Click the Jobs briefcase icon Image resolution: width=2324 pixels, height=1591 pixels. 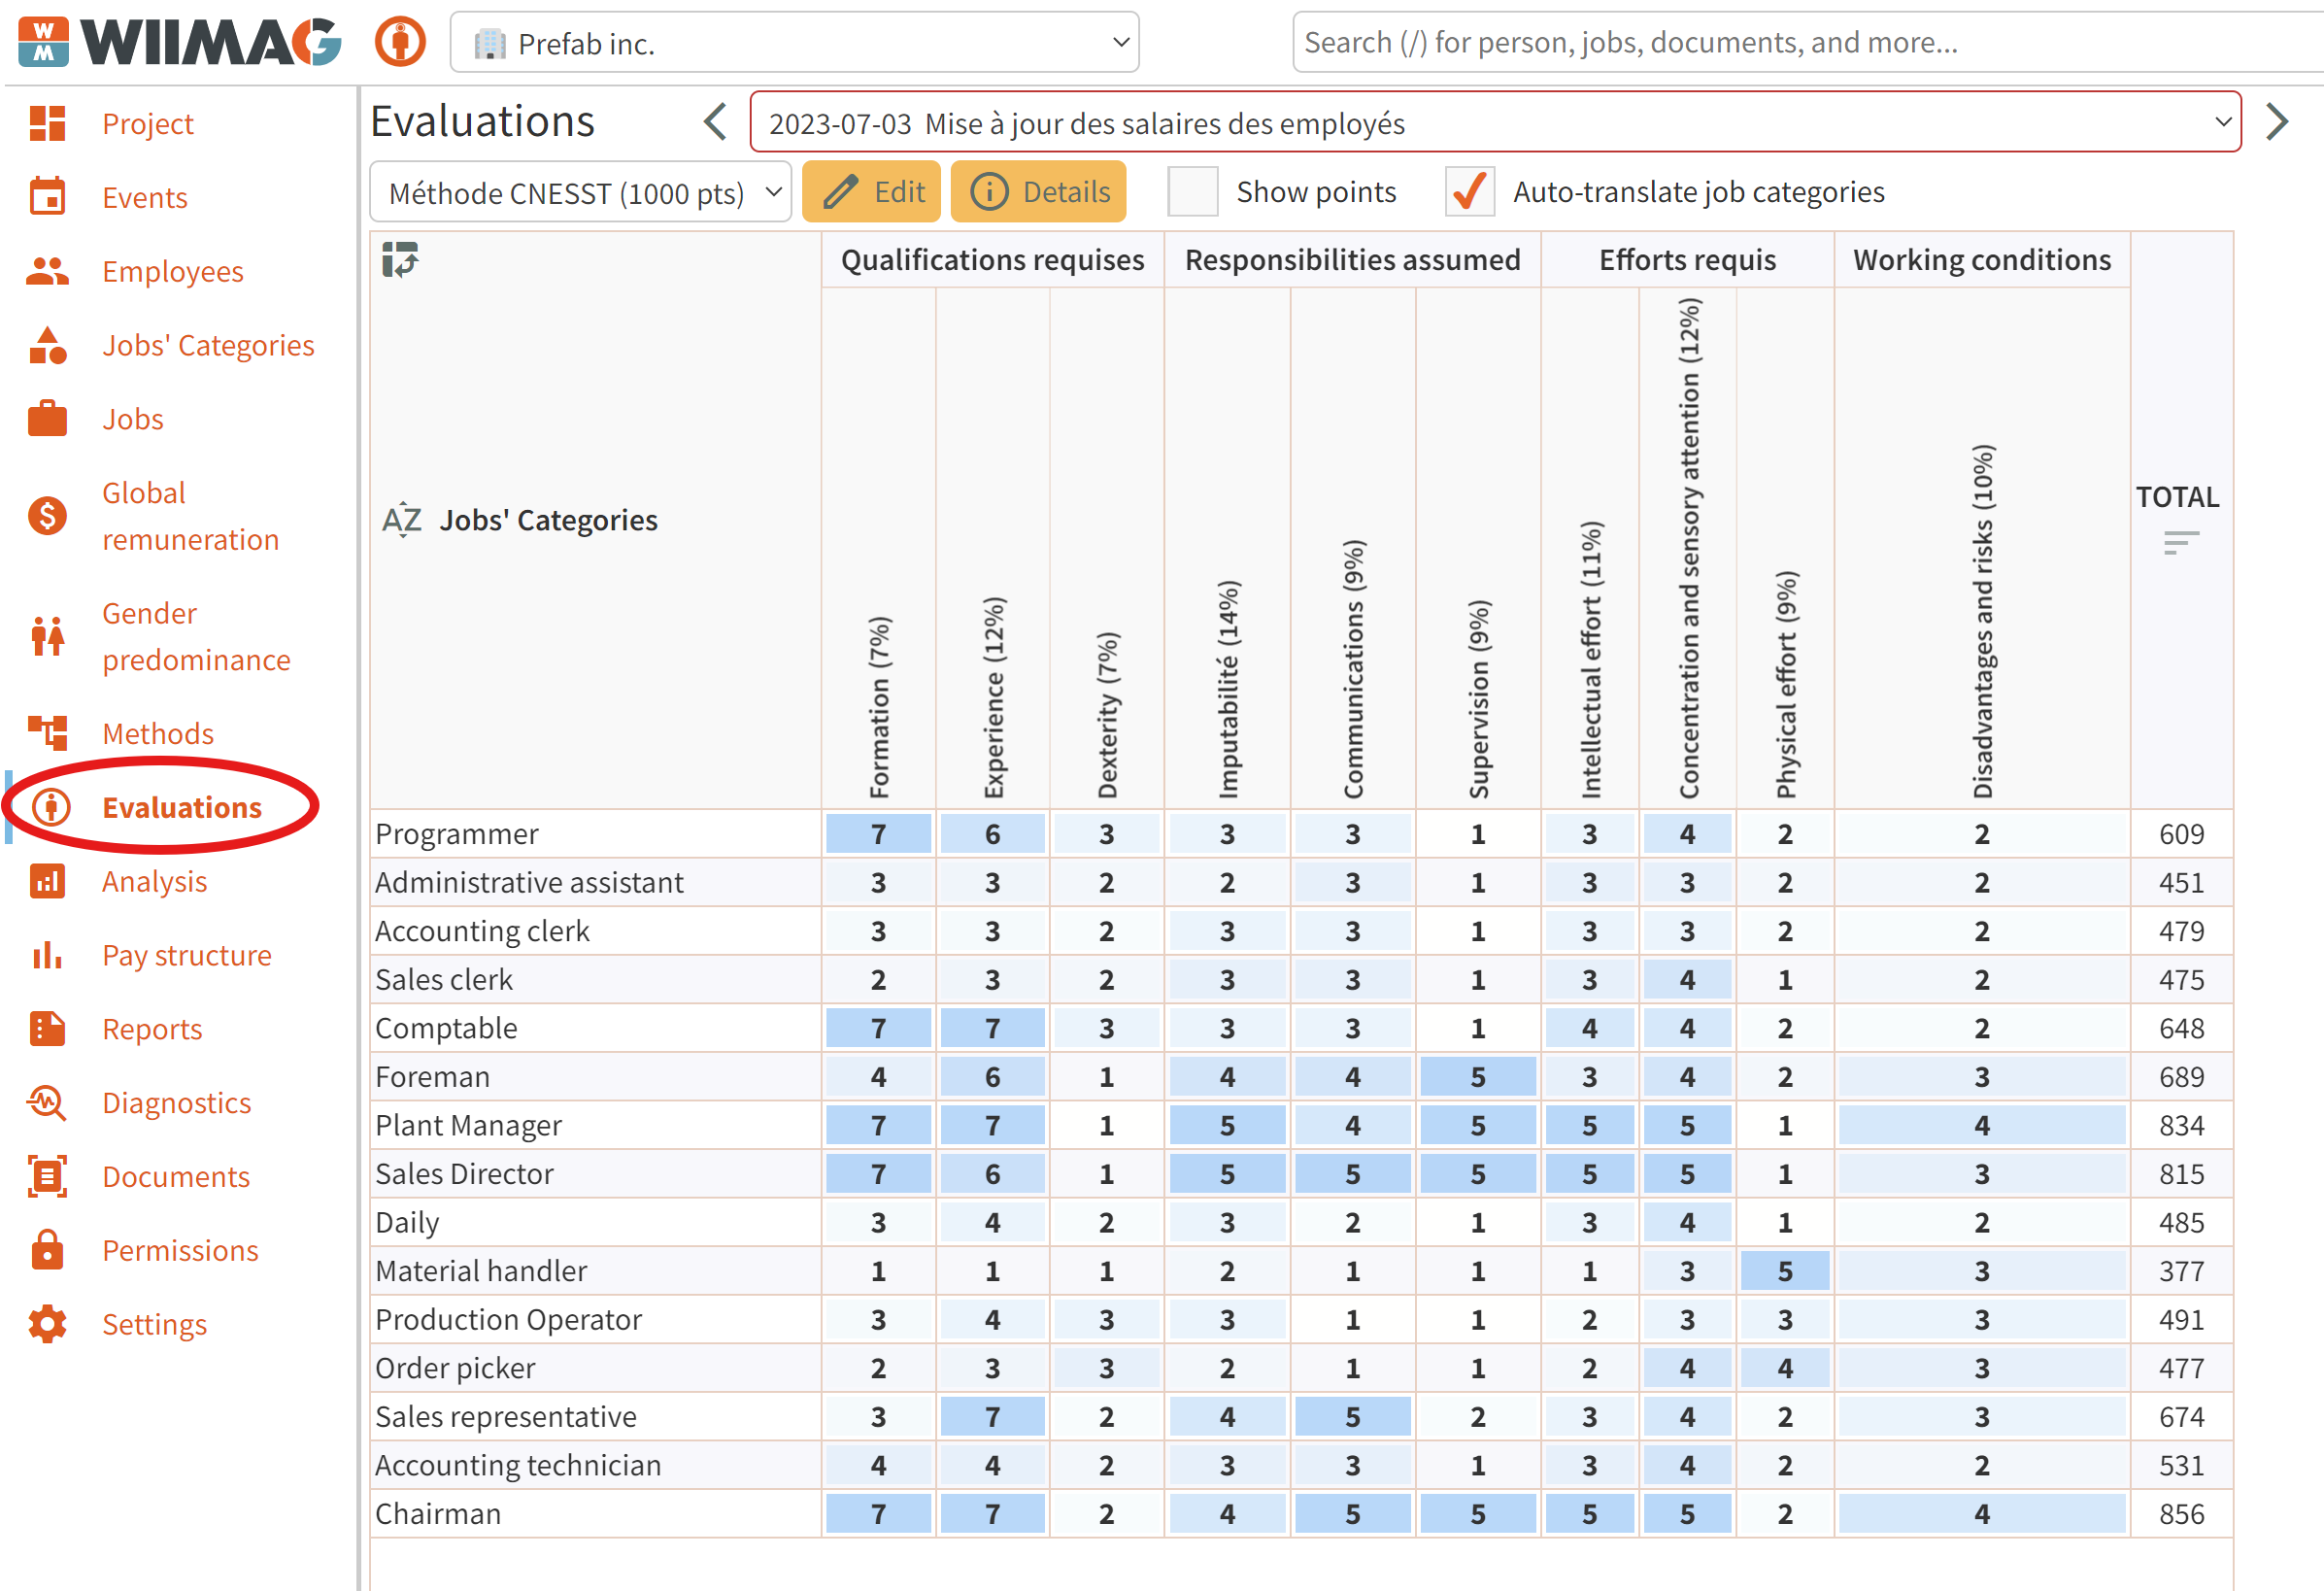[47, 419]
